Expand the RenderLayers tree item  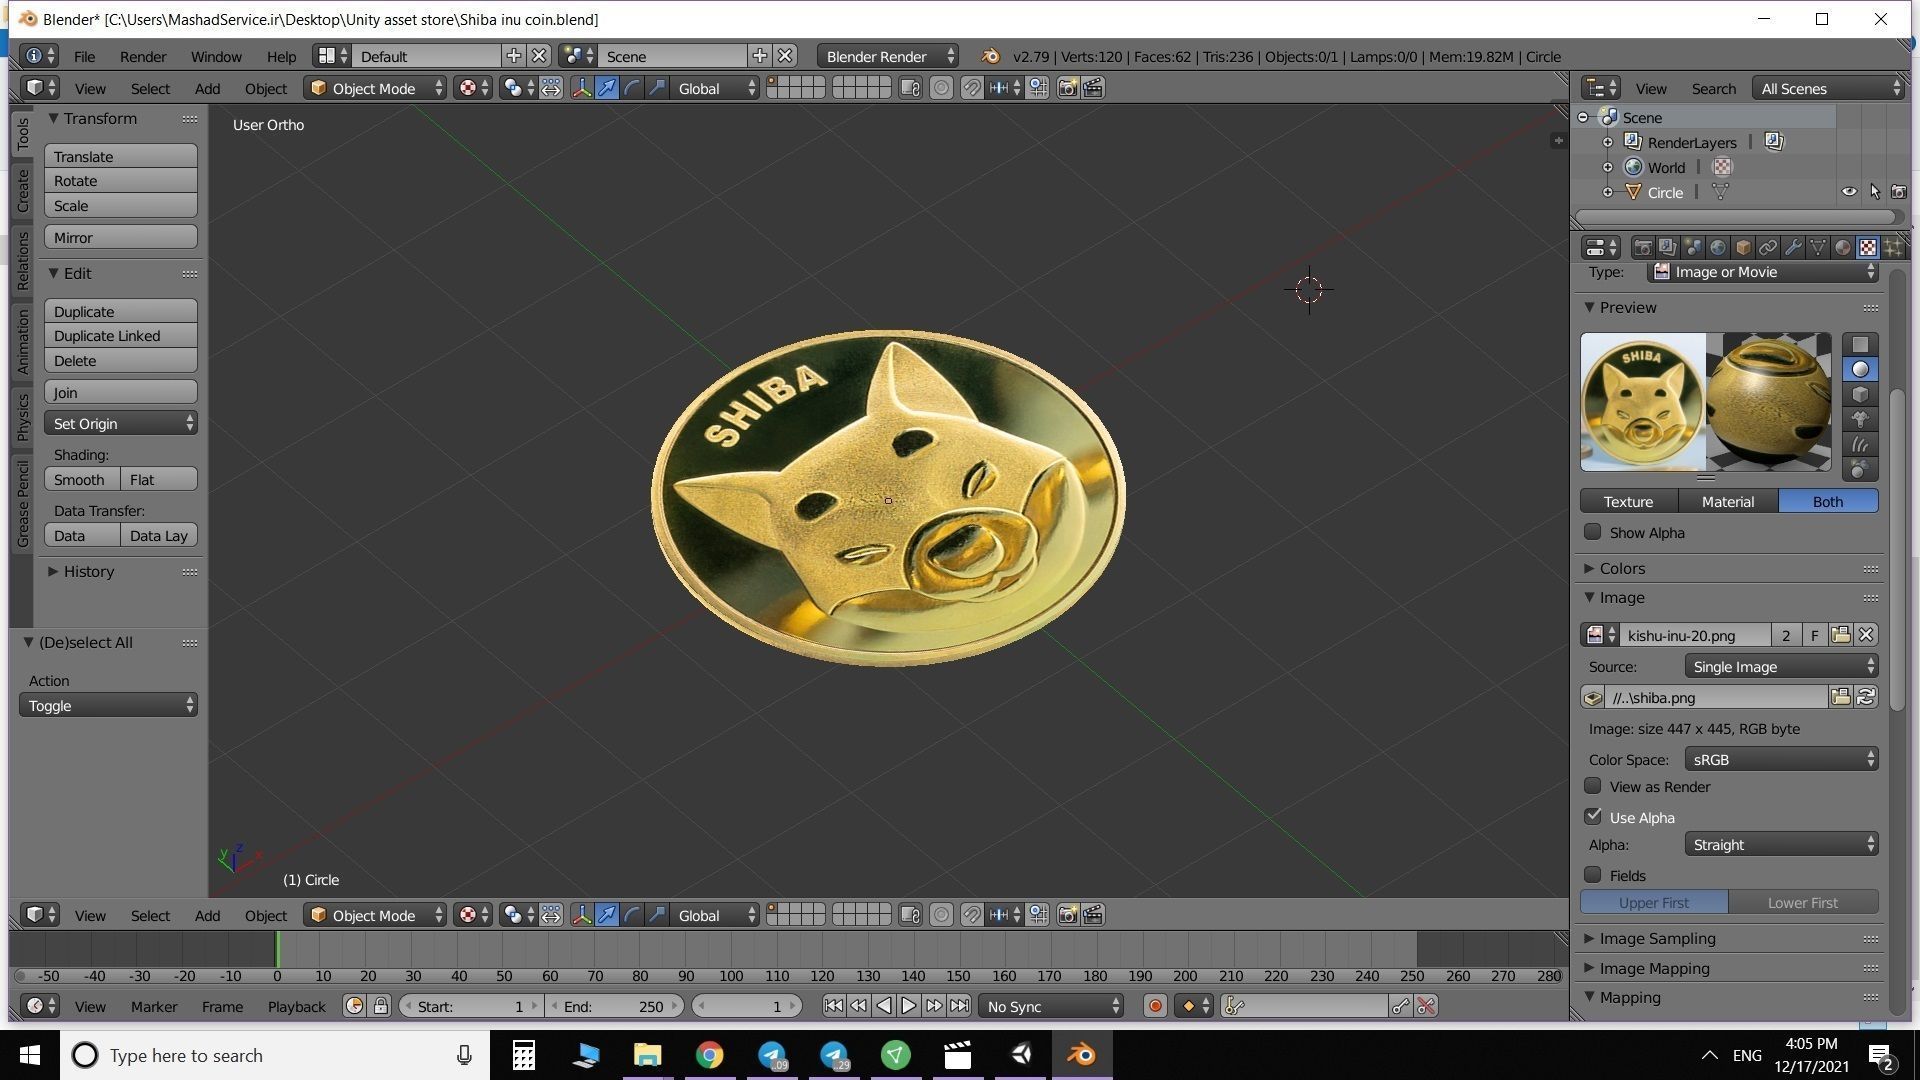click(1607, 142)
